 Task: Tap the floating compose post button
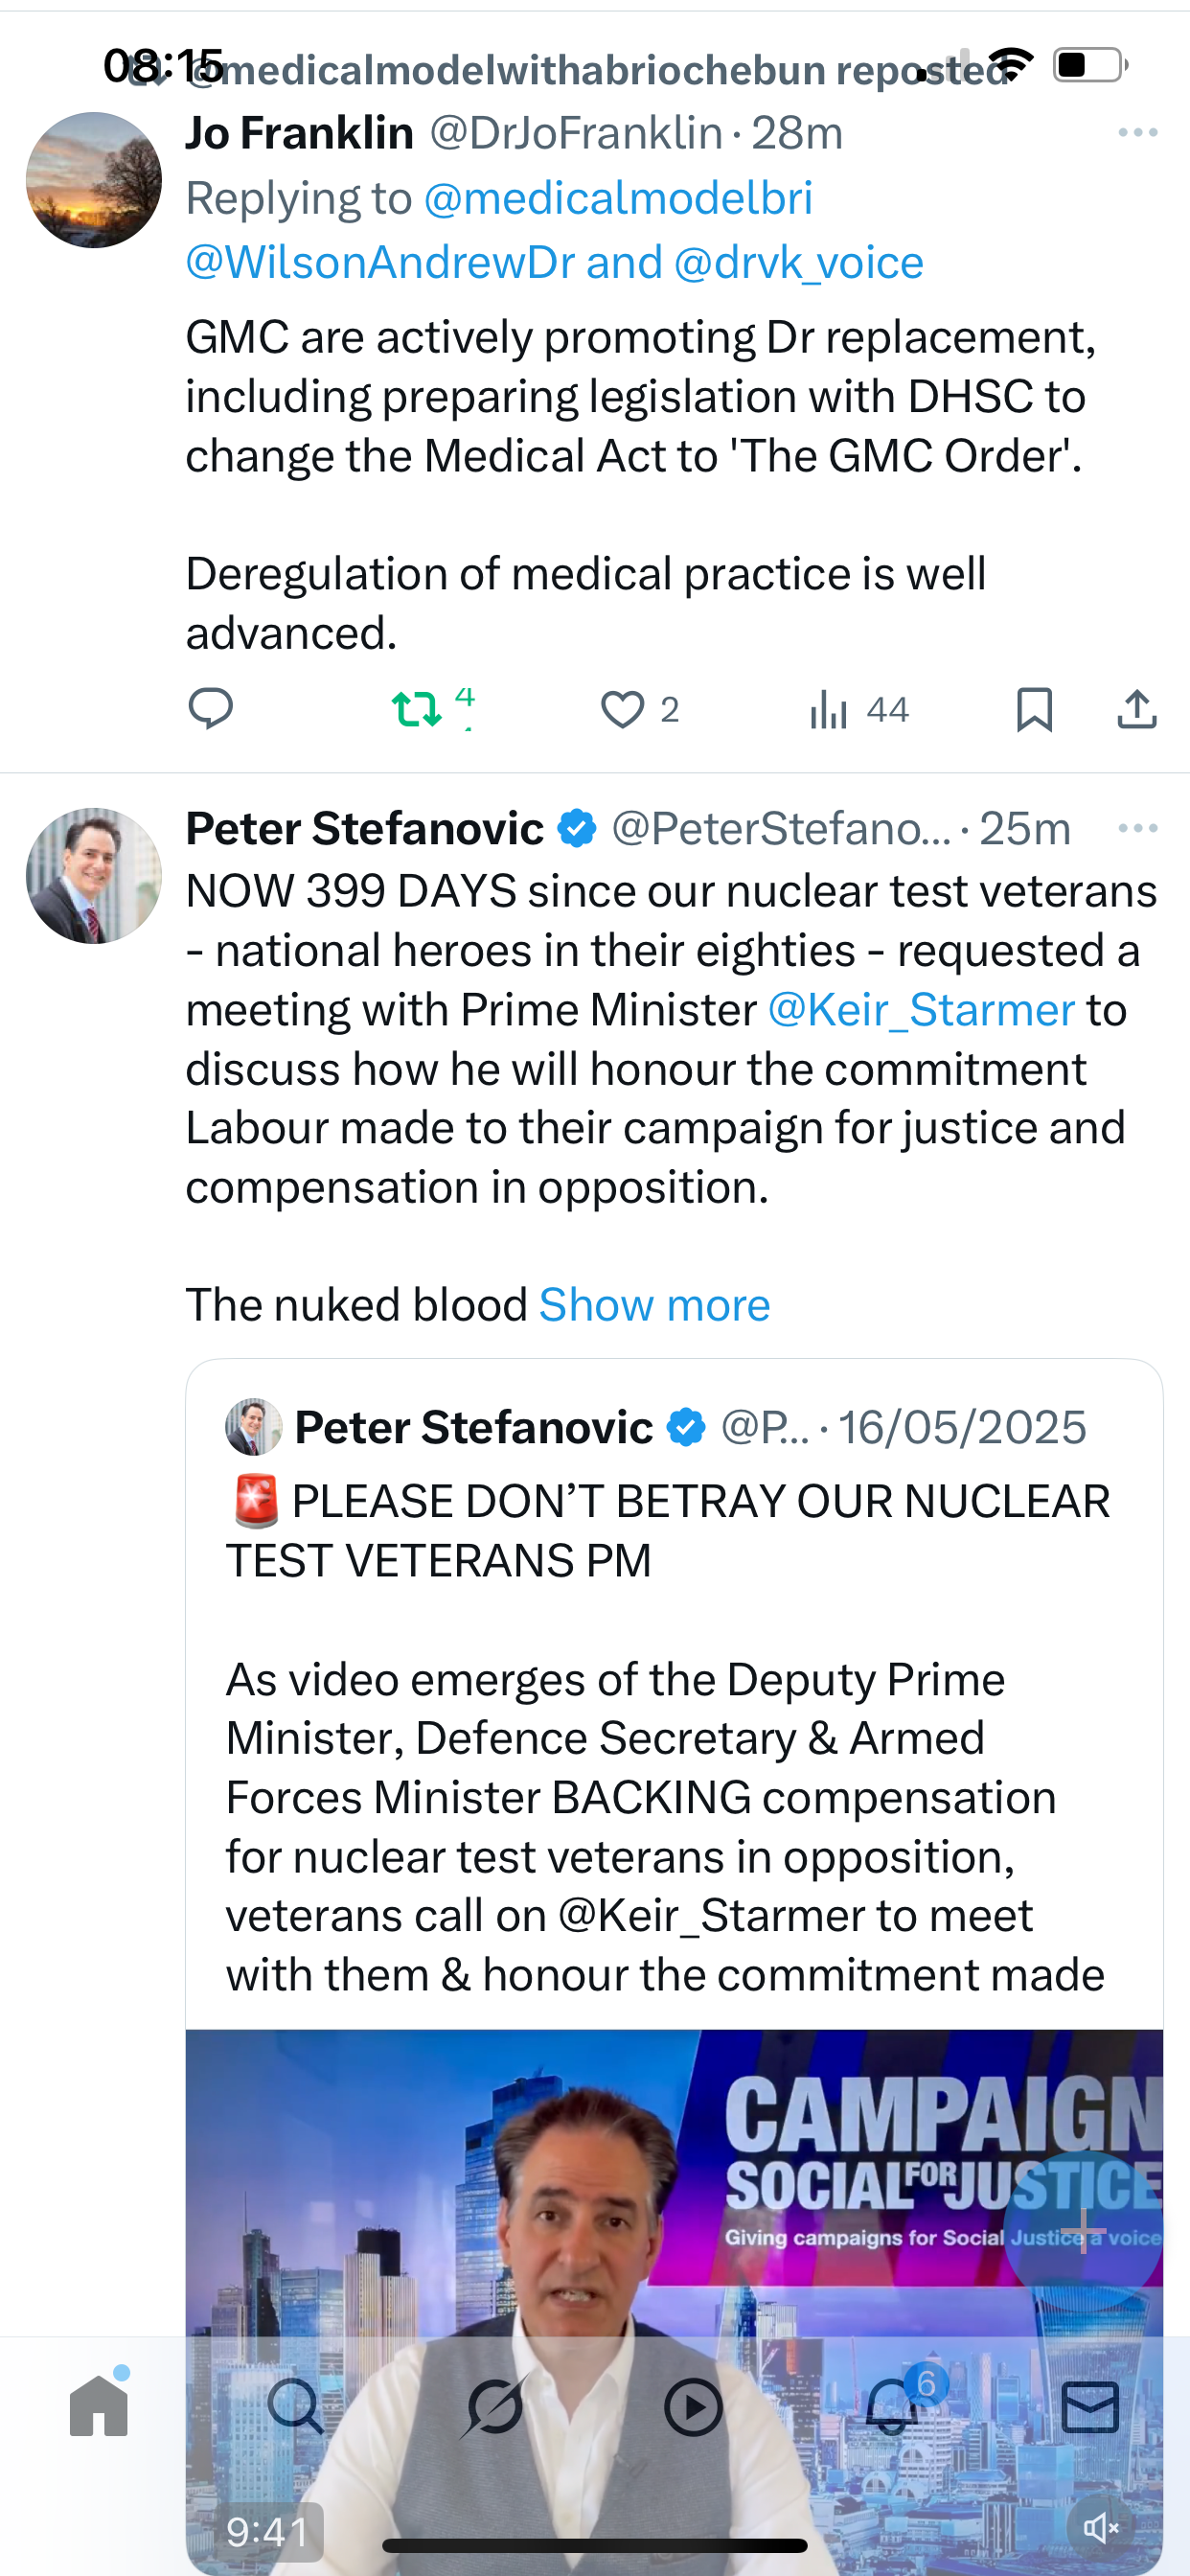1082,2230
